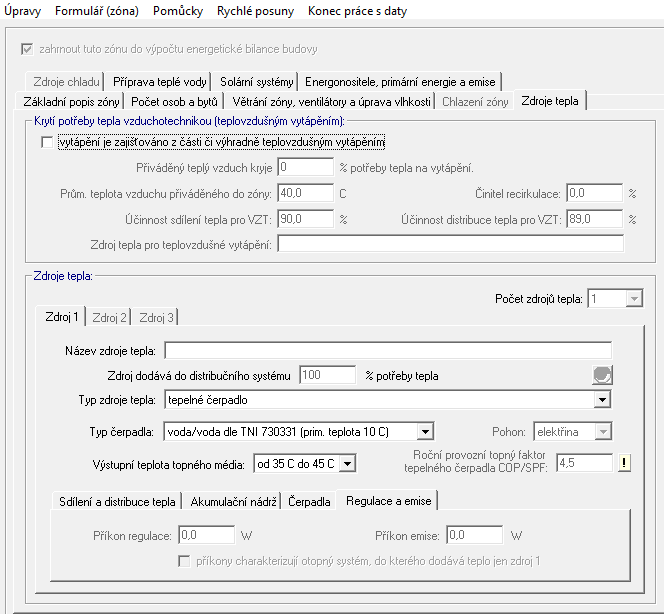Click Název zdroje tepla input field
Viewport: 664px width, 614px height.
coord(388,351)
